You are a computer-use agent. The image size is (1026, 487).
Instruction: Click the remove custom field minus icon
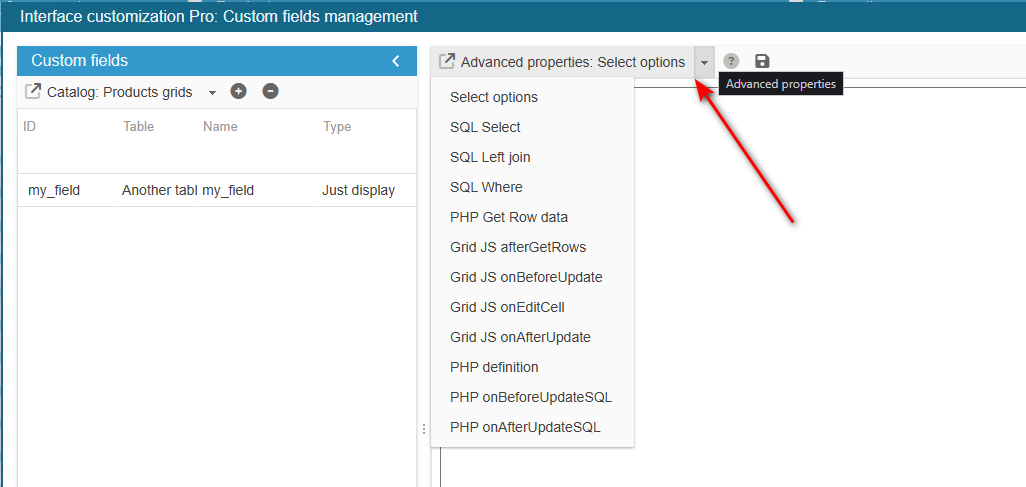270,92
